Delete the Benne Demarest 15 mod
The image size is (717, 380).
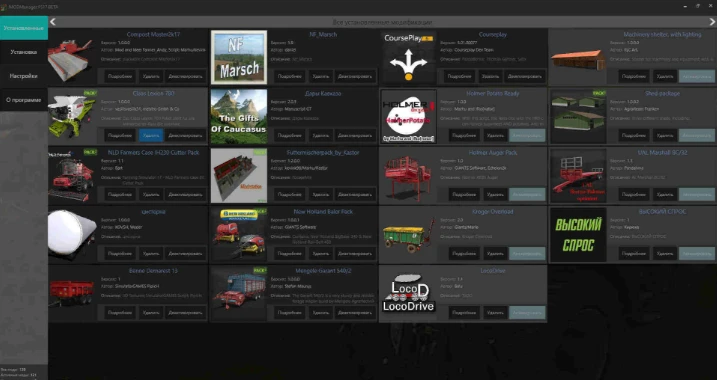pyautogui.click(x=151, y=312)
